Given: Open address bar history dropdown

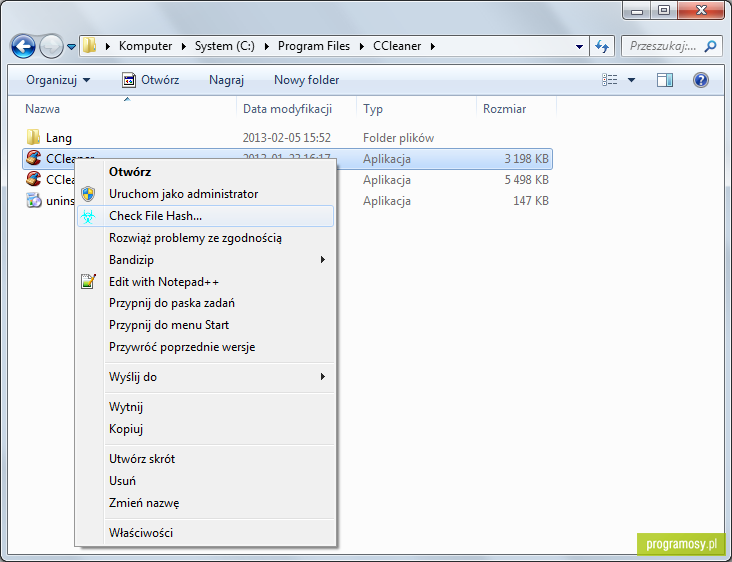Looking at the screenshot, I should click(579, 46).
